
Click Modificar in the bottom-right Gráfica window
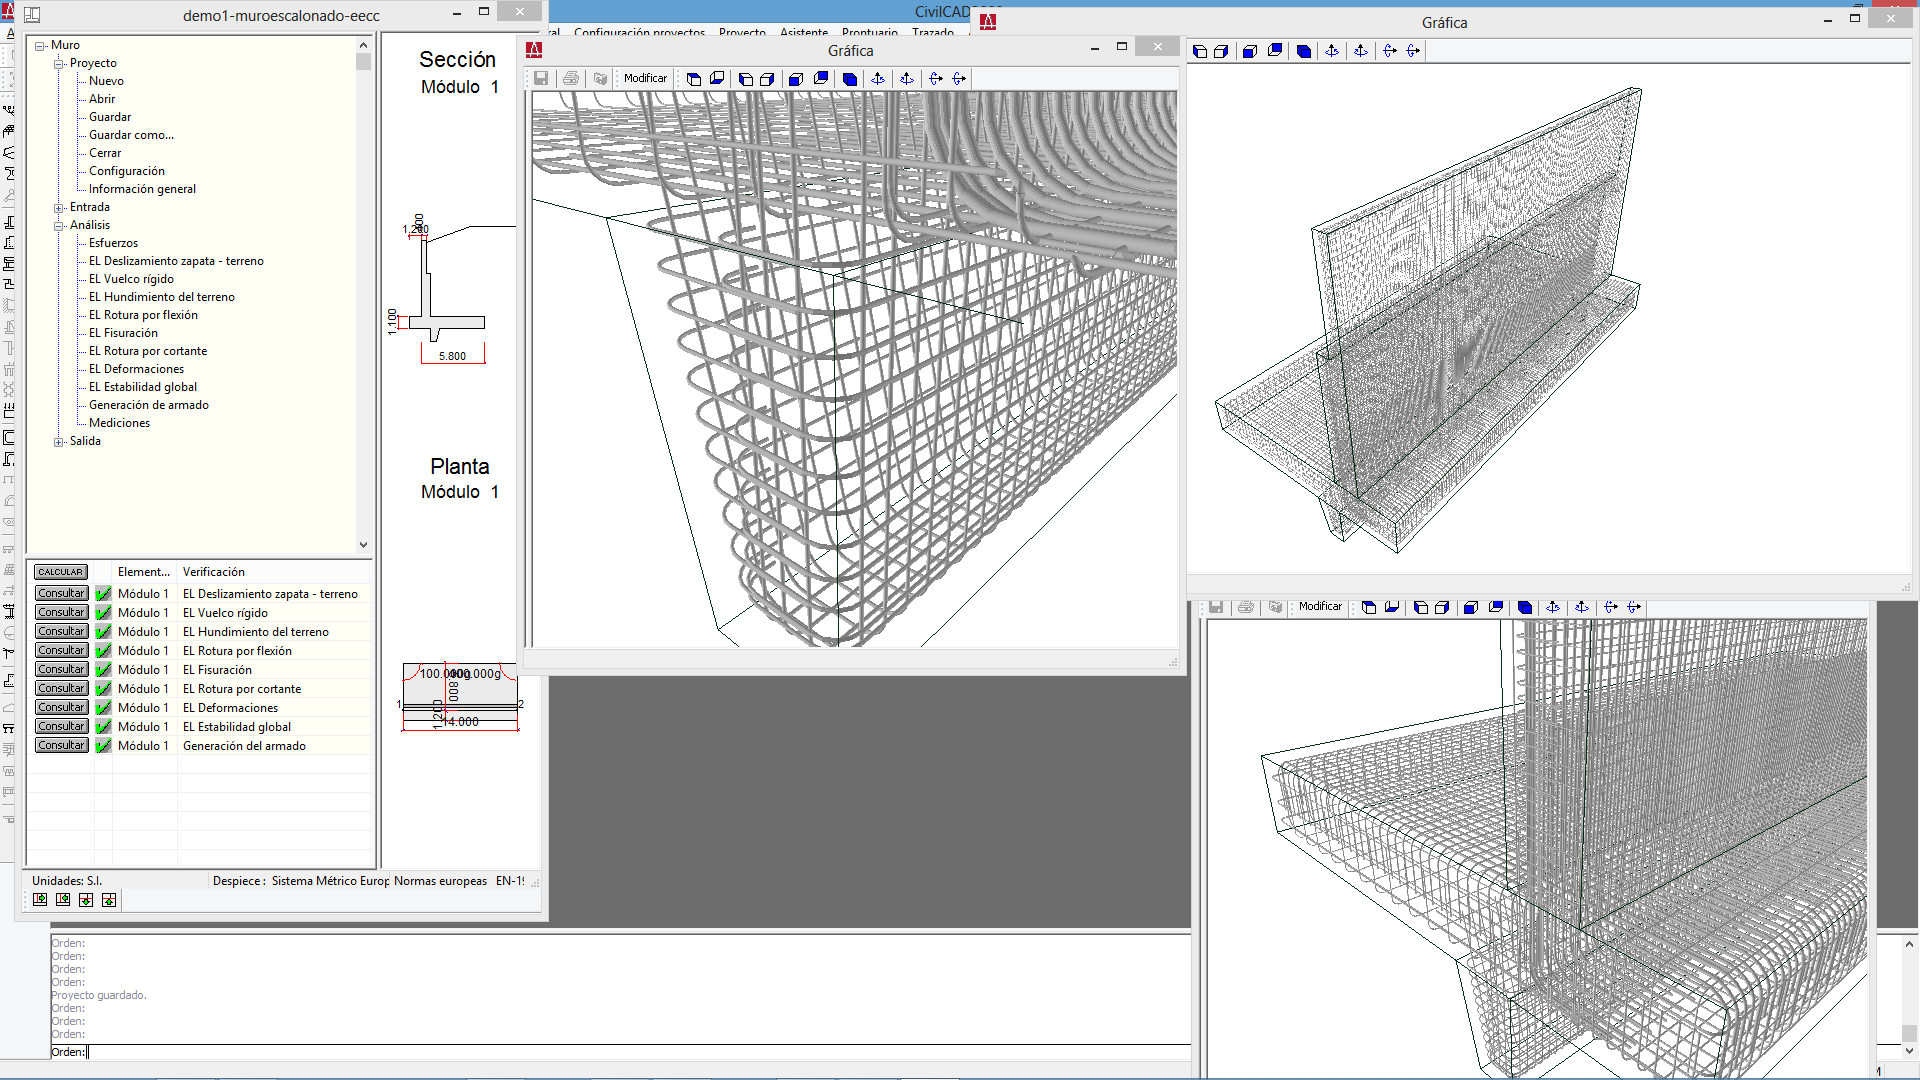[1320, 607]
